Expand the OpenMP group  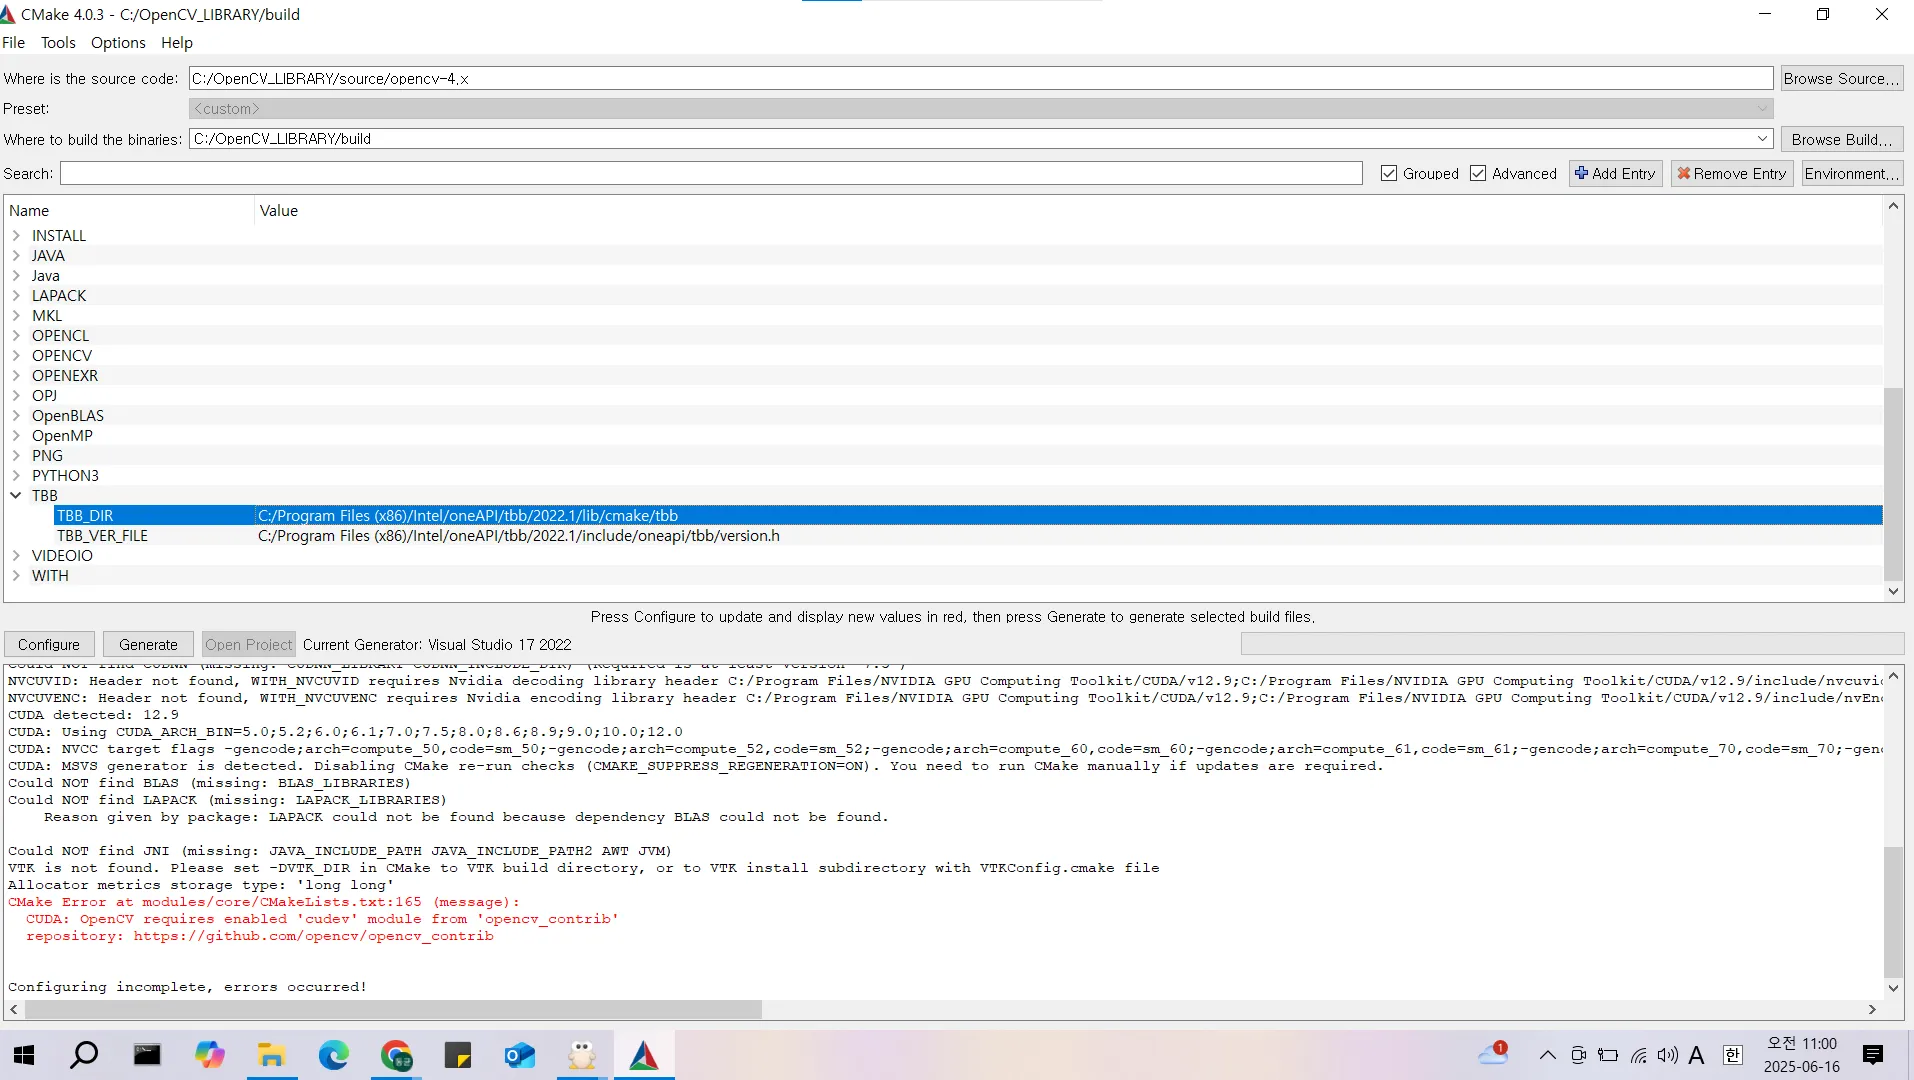click(x=16, y=435)
